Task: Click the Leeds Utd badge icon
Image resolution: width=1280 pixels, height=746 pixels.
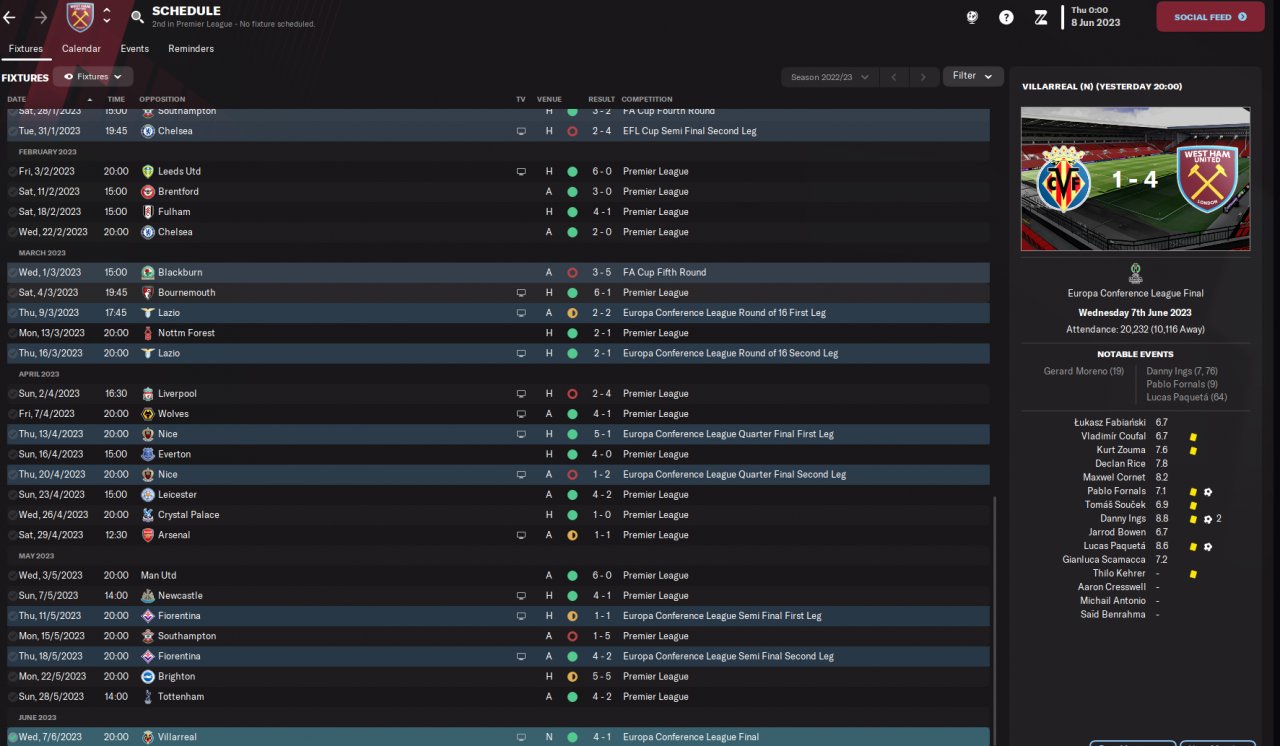Action: 148,171
